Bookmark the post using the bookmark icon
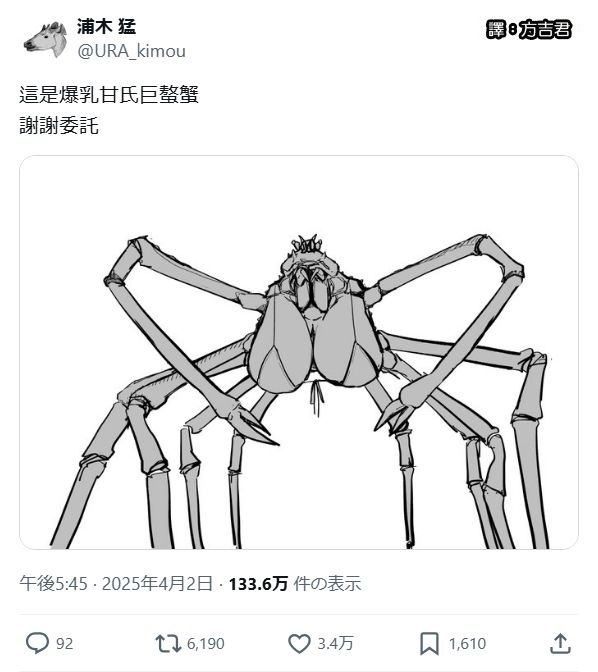 pyautogui.click(x=430, y=644)
